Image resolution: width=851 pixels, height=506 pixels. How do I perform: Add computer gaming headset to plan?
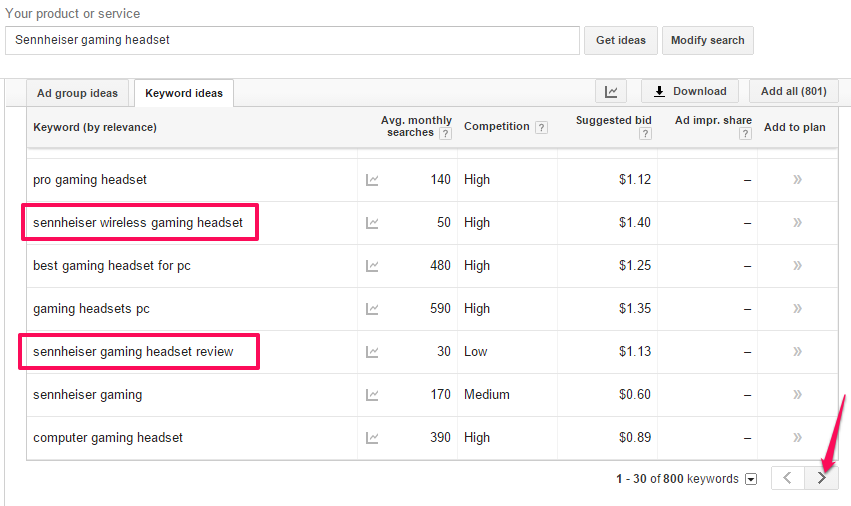click(797, 438)
